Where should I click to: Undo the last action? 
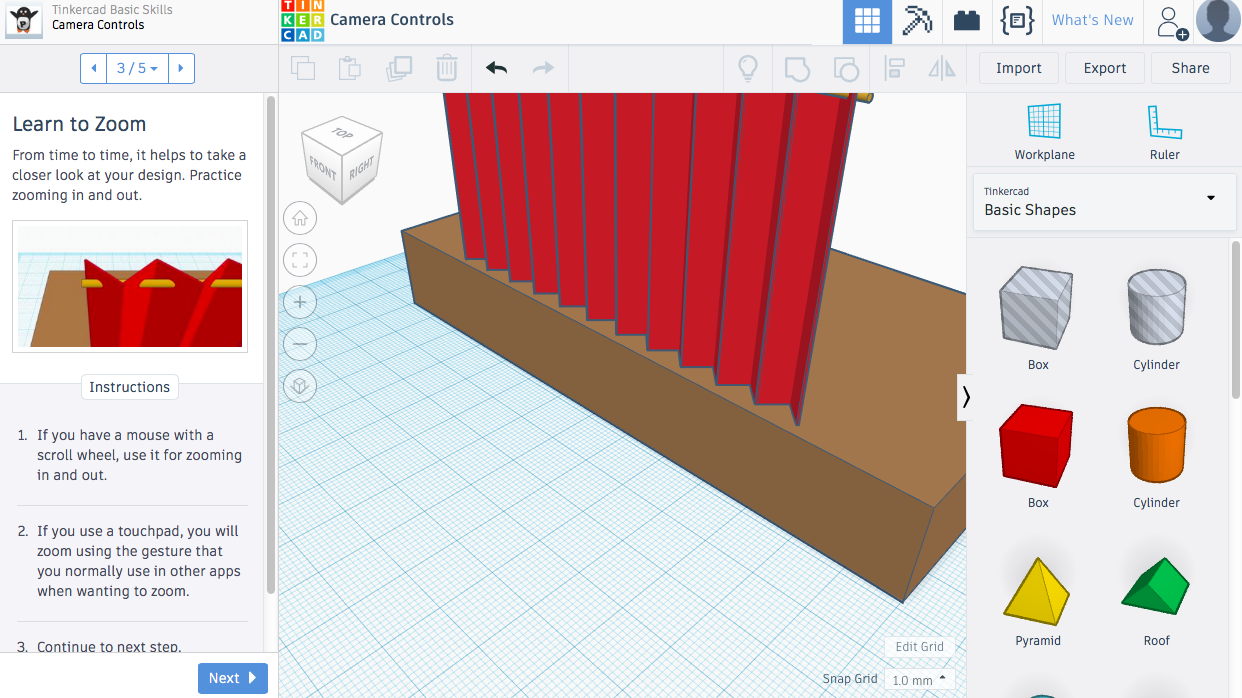tap(495, 67)
